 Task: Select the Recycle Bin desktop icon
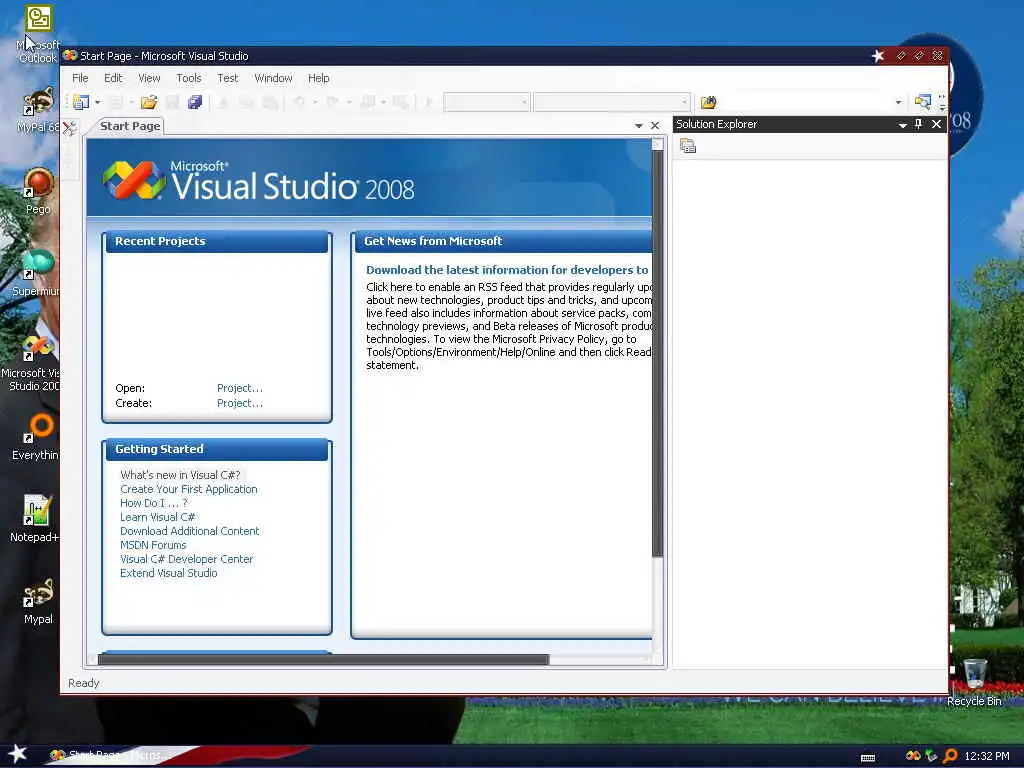pyautogui.click(x=974, y=682)
